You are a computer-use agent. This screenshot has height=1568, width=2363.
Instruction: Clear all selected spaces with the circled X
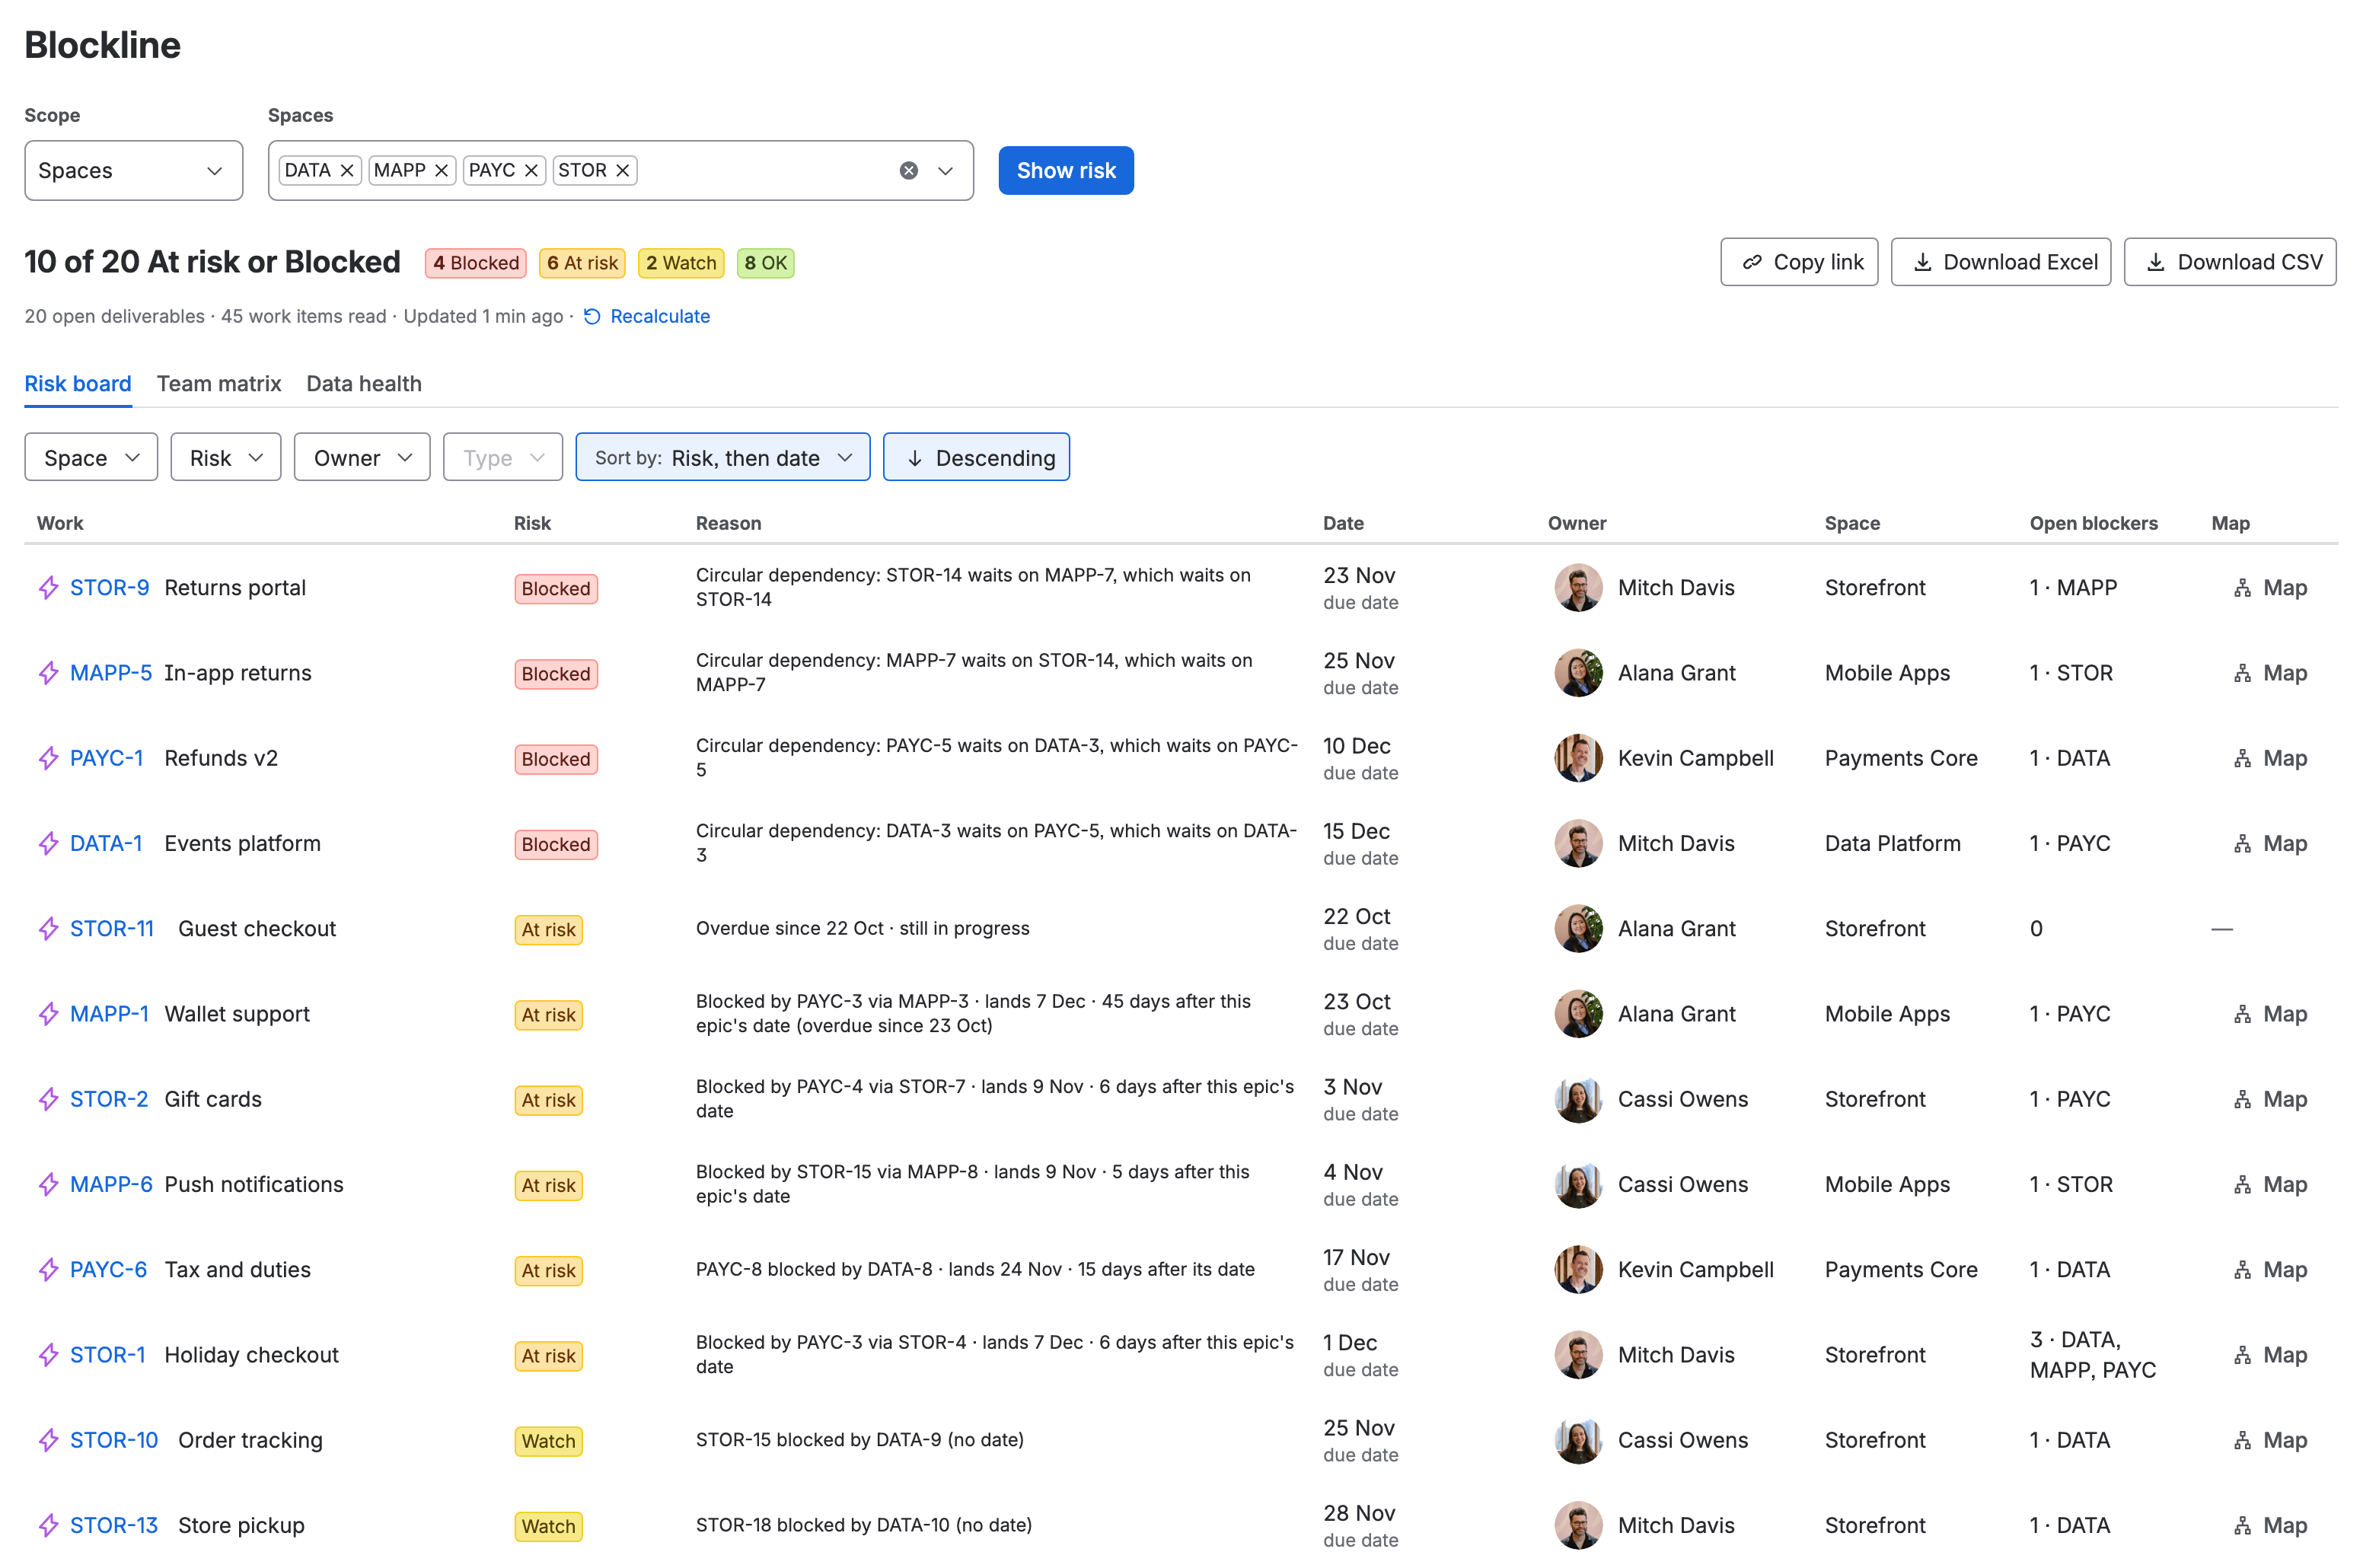click(x=908, y=171)
